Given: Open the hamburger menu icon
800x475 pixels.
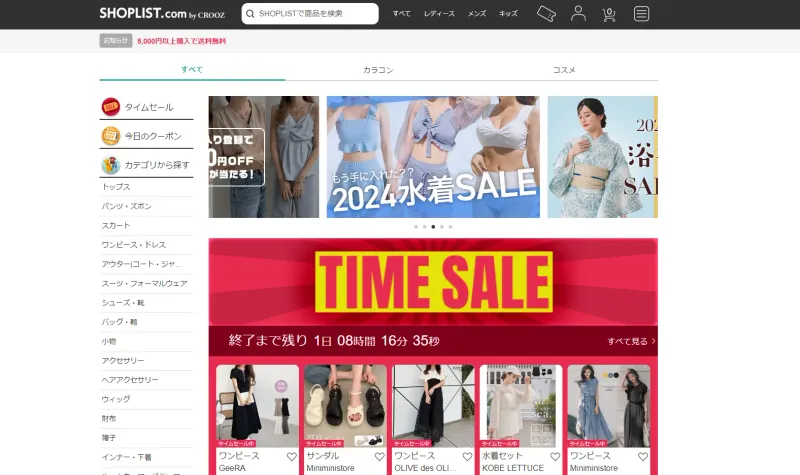Looking at the screenshot, I should click(x=641, y=14).
